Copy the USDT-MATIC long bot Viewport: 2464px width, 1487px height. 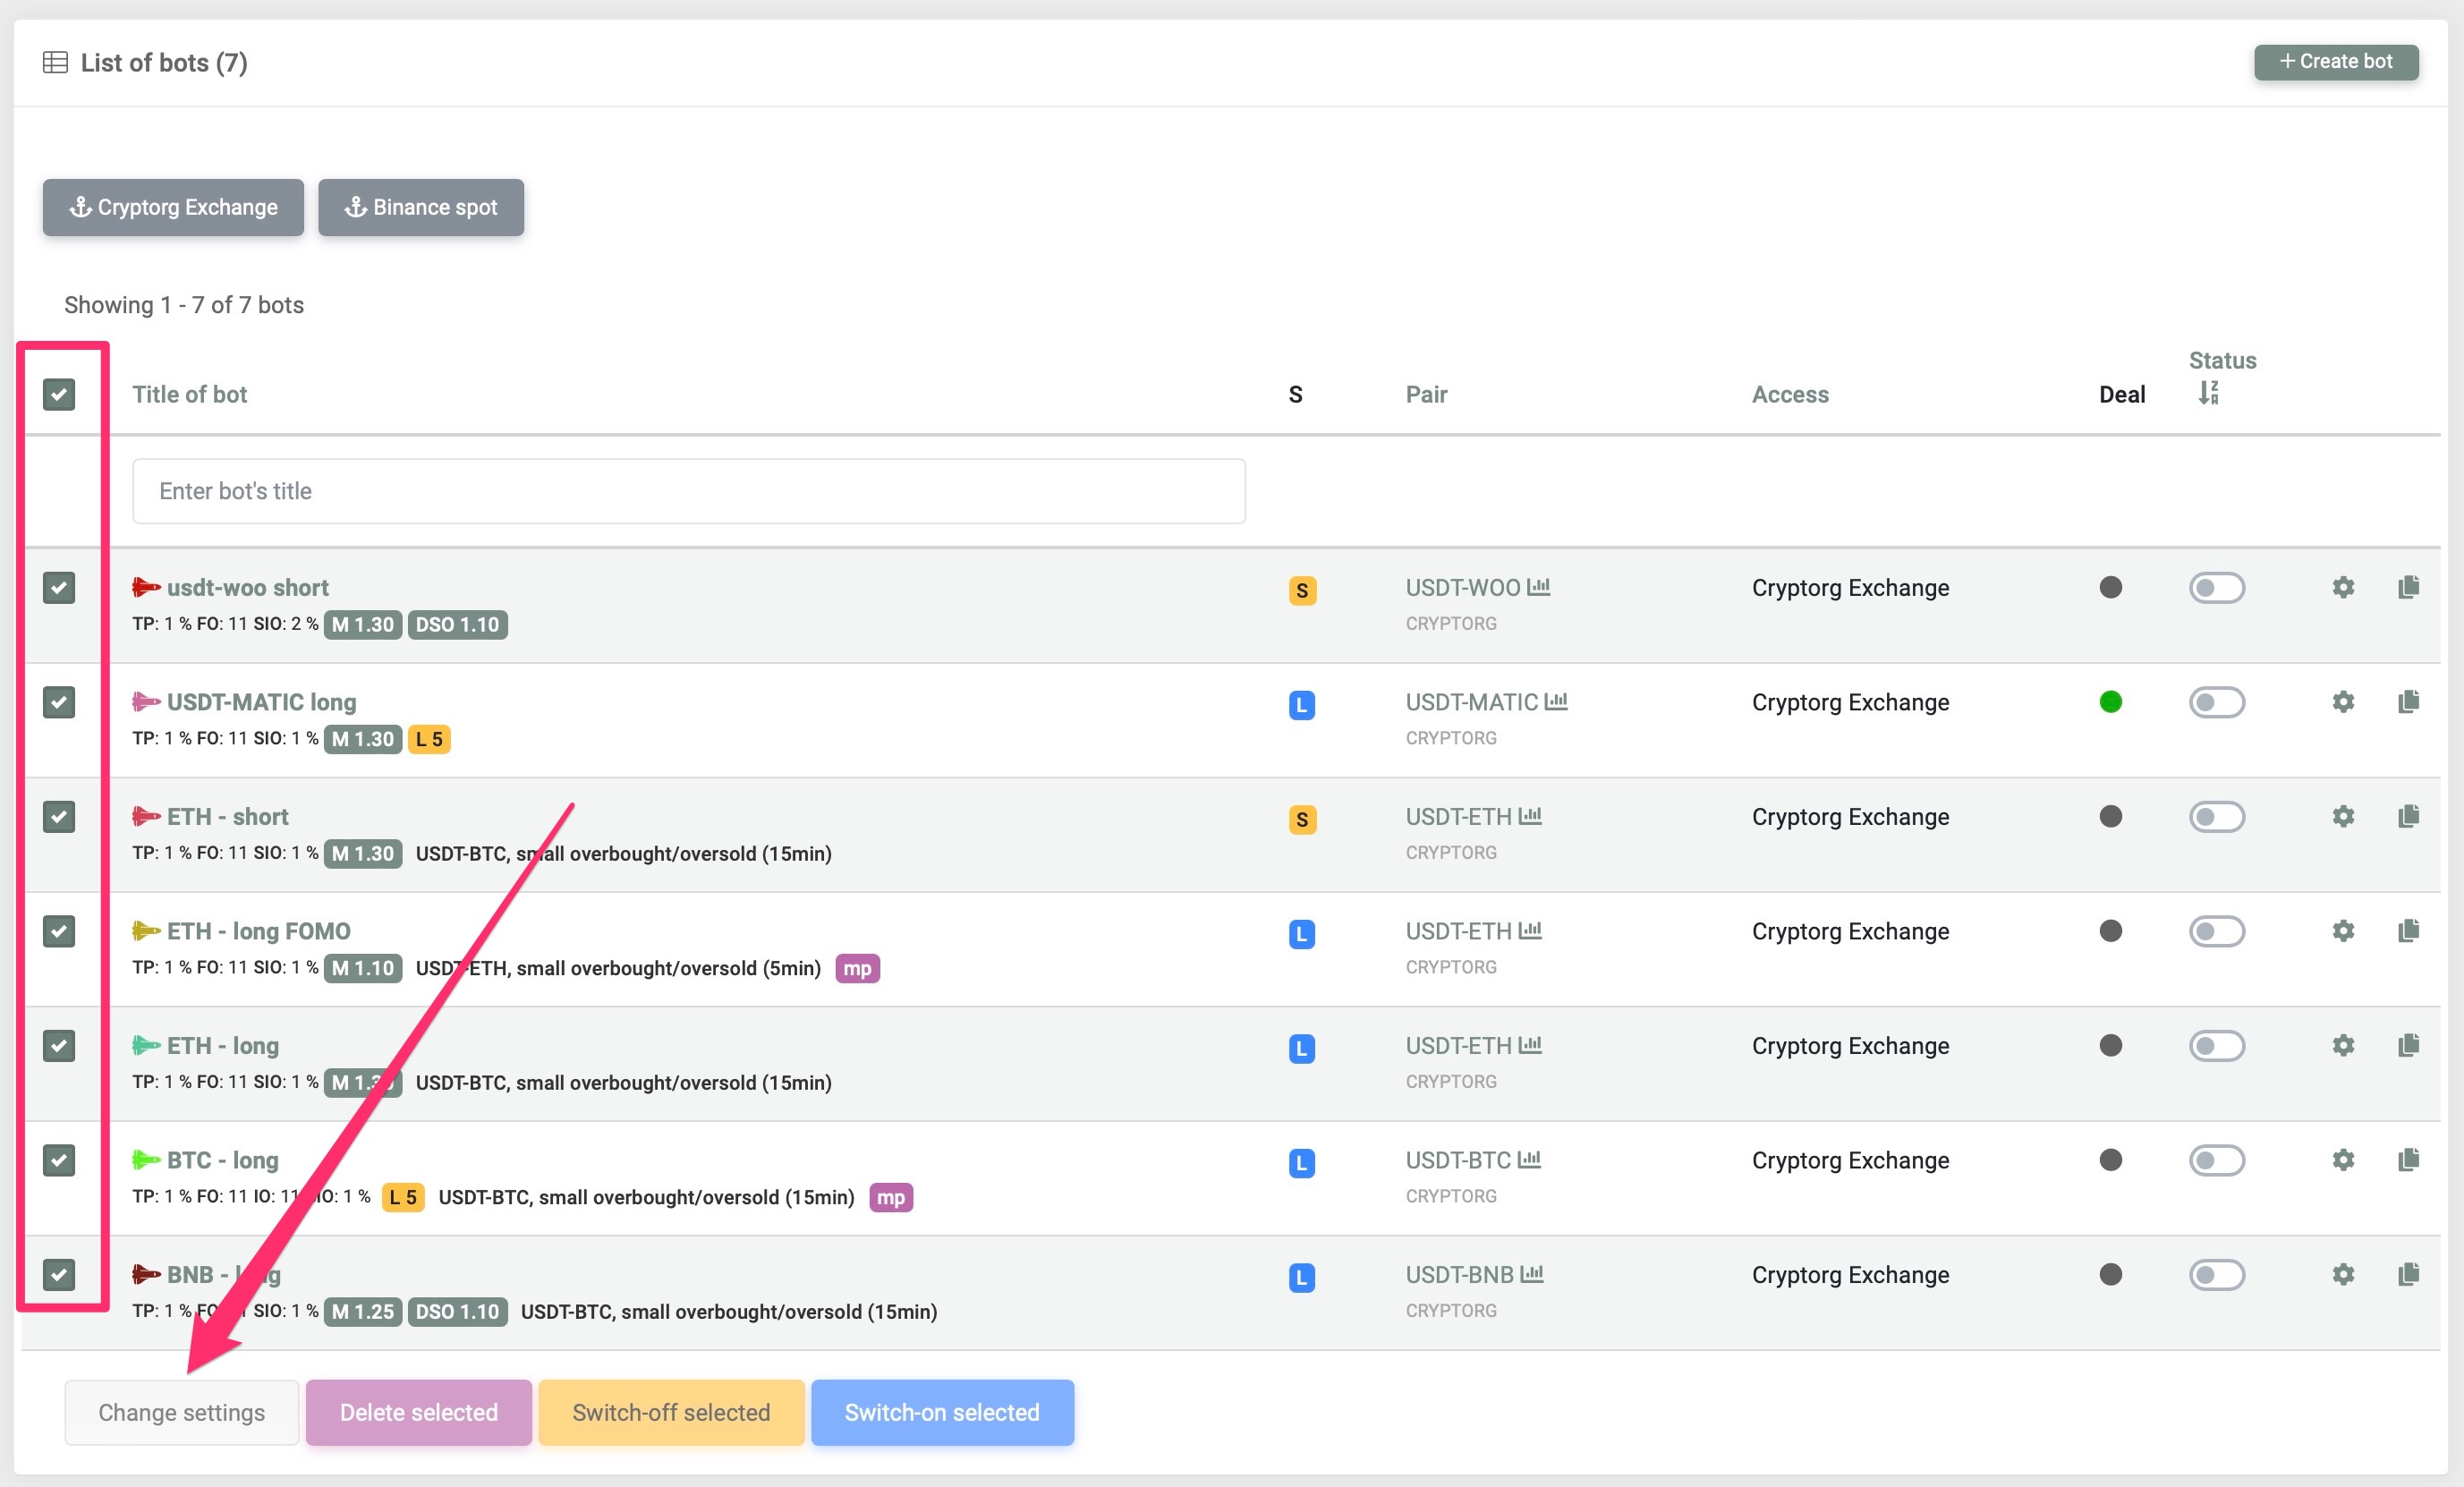pyautogui.click(x=2408, y=702)
